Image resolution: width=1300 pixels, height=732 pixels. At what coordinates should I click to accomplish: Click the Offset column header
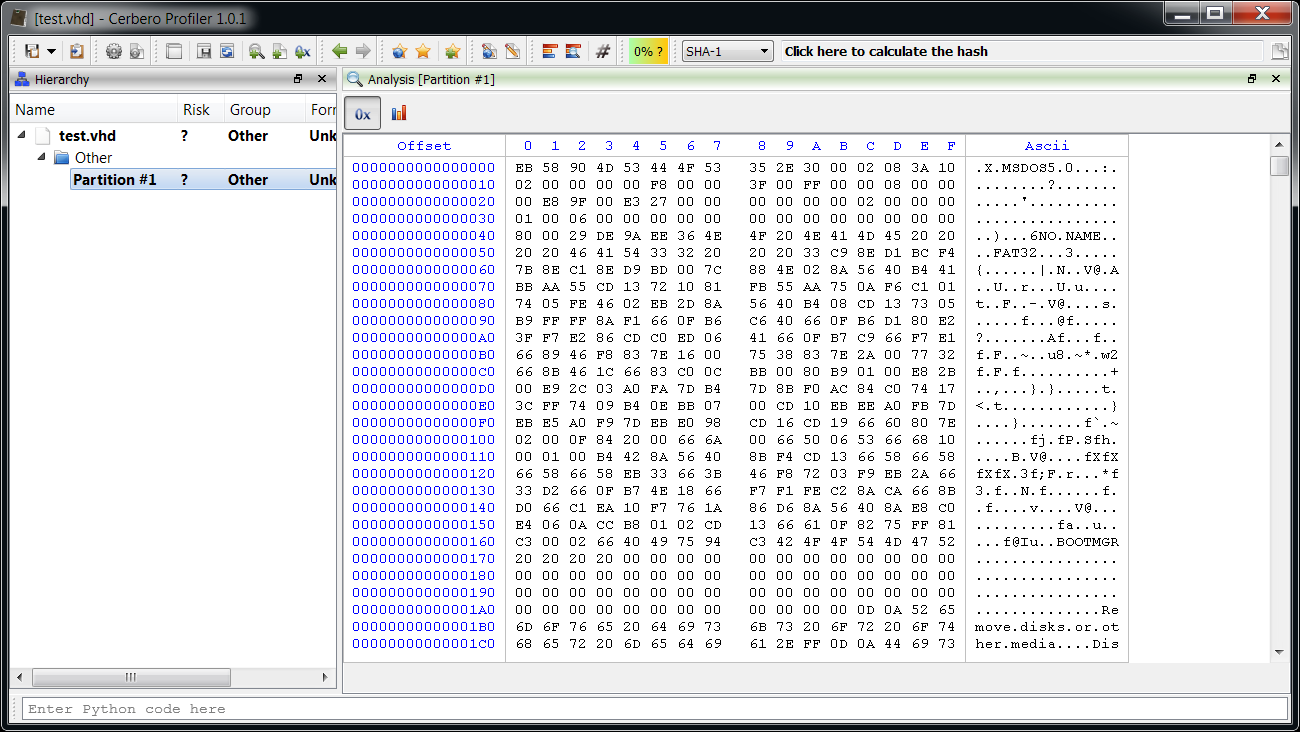coord(424,146)
